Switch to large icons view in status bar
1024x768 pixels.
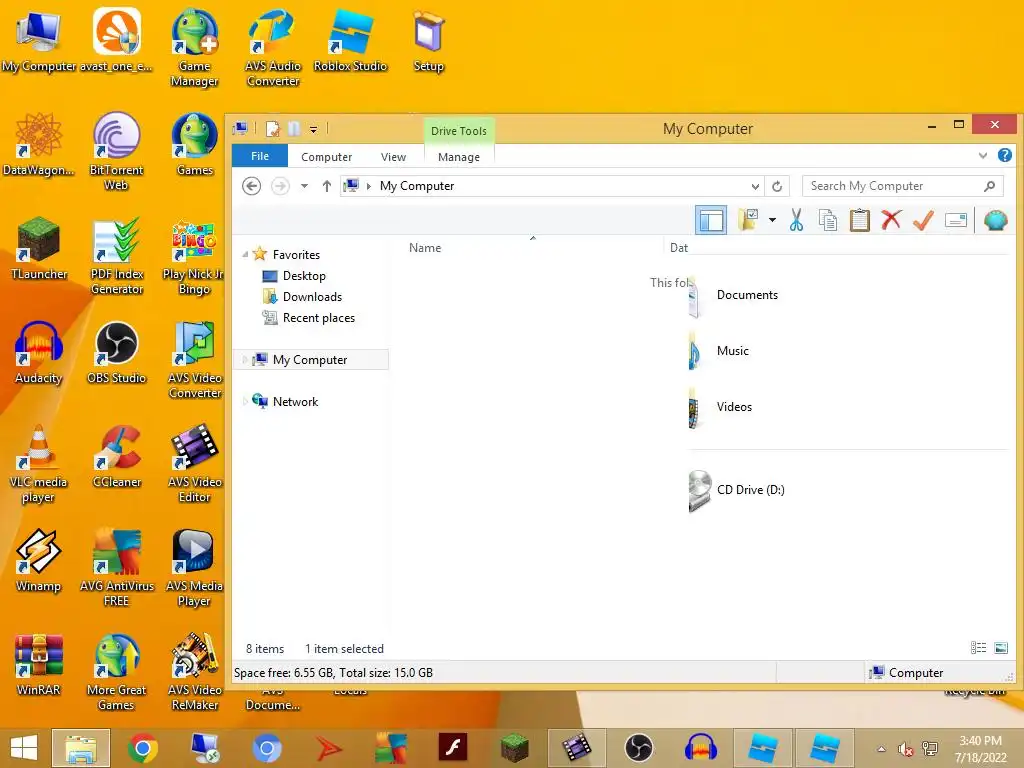pyautogui.click(x=1000, y=648)
